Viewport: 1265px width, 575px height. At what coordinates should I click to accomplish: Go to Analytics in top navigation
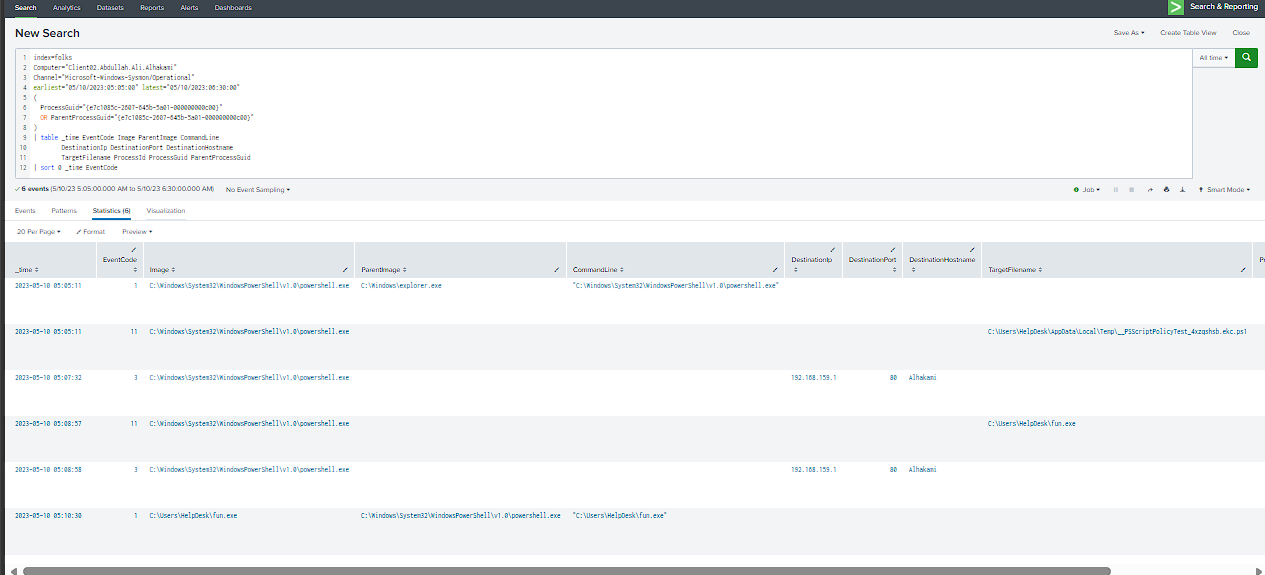click(67, 7)
